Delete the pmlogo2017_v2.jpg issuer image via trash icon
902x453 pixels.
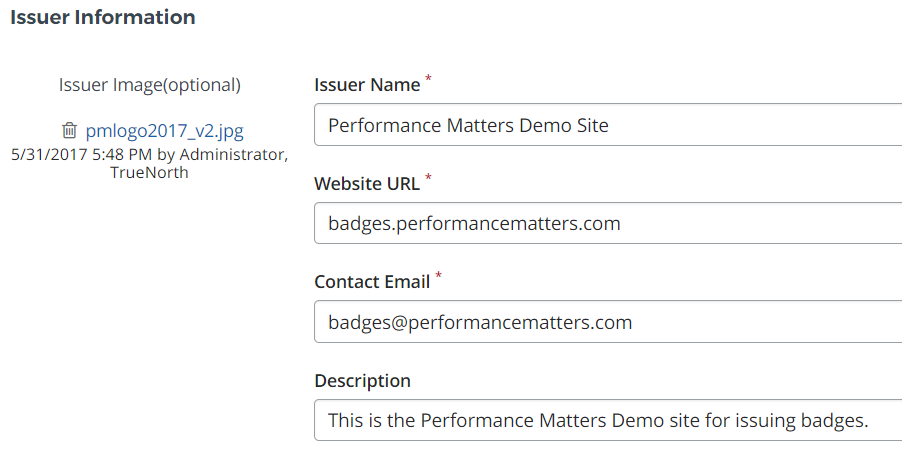[69, 130]
